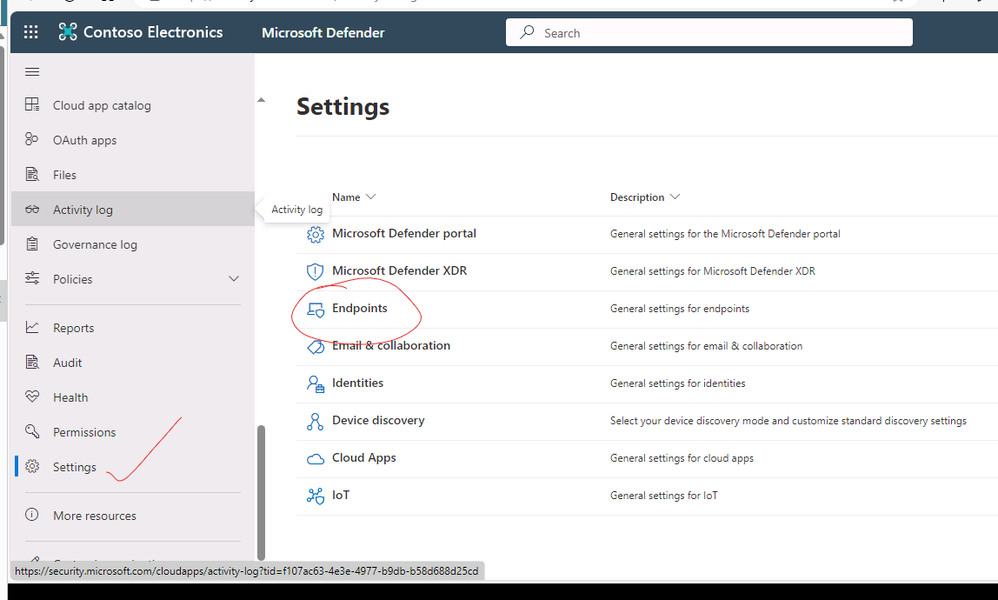
Task: Collapse the navigation with hamburger icon
Action: [32, 72]
